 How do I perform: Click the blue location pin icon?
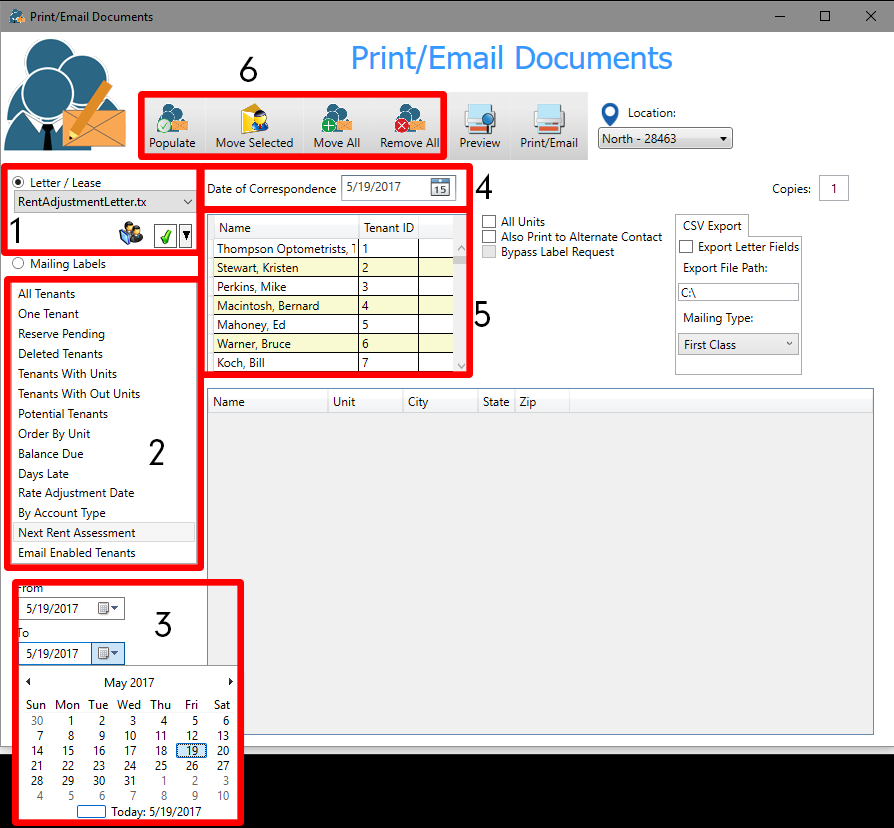pos(609,115)
